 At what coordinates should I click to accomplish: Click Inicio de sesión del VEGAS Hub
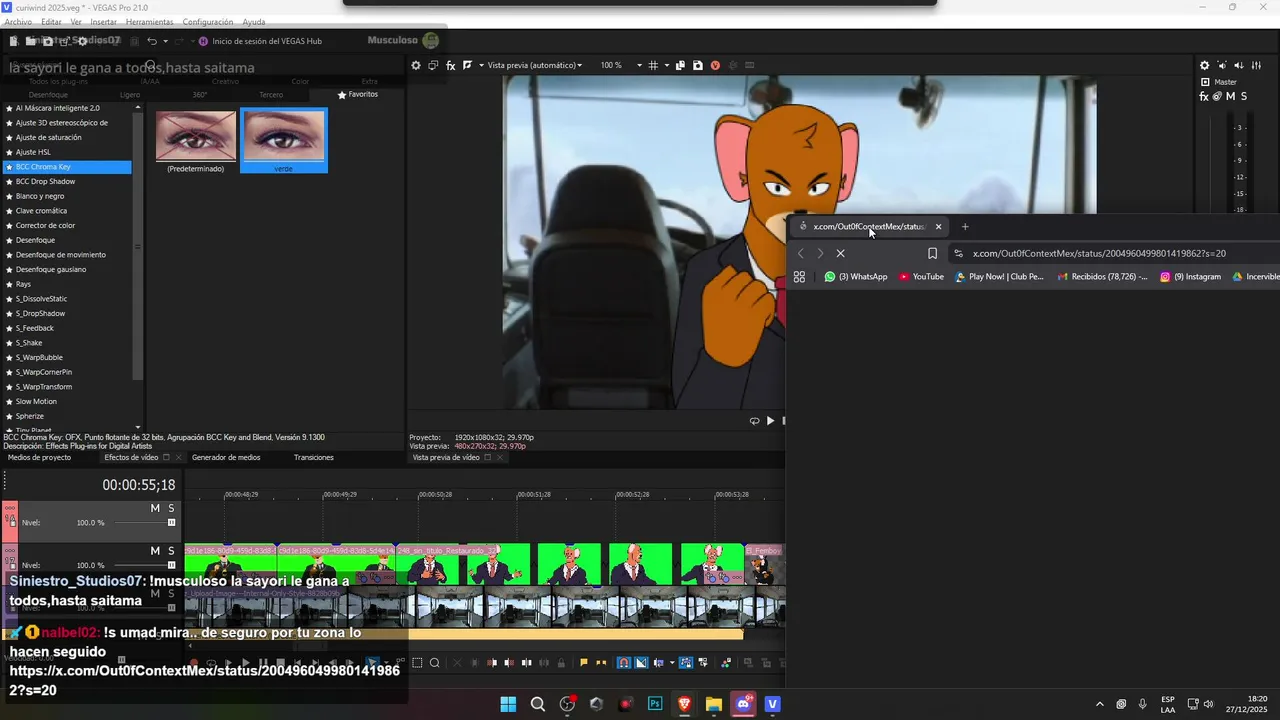pyautogui.click(x=259, y=41)
